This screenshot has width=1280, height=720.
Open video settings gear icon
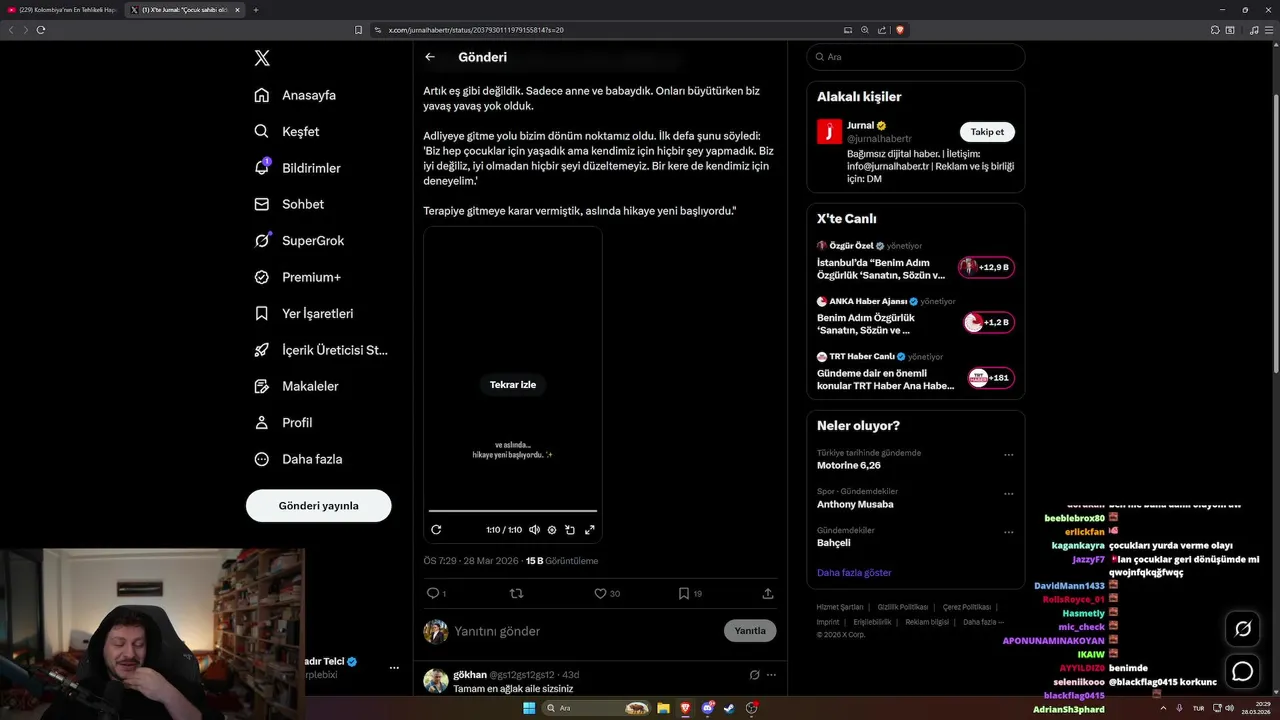click(x=552, y=530)
